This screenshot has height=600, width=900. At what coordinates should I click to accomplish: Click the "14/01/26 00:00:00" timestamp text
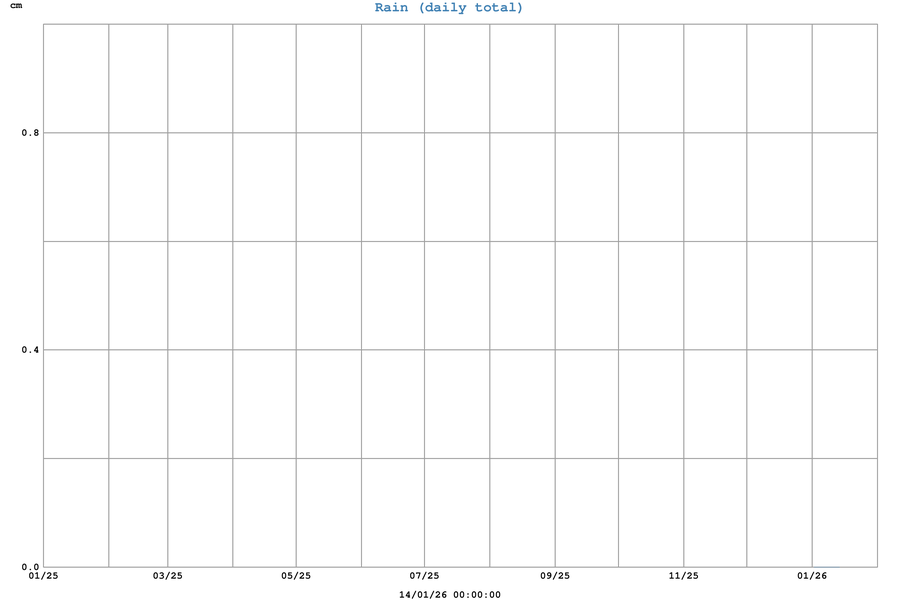(x=449, y=595)
